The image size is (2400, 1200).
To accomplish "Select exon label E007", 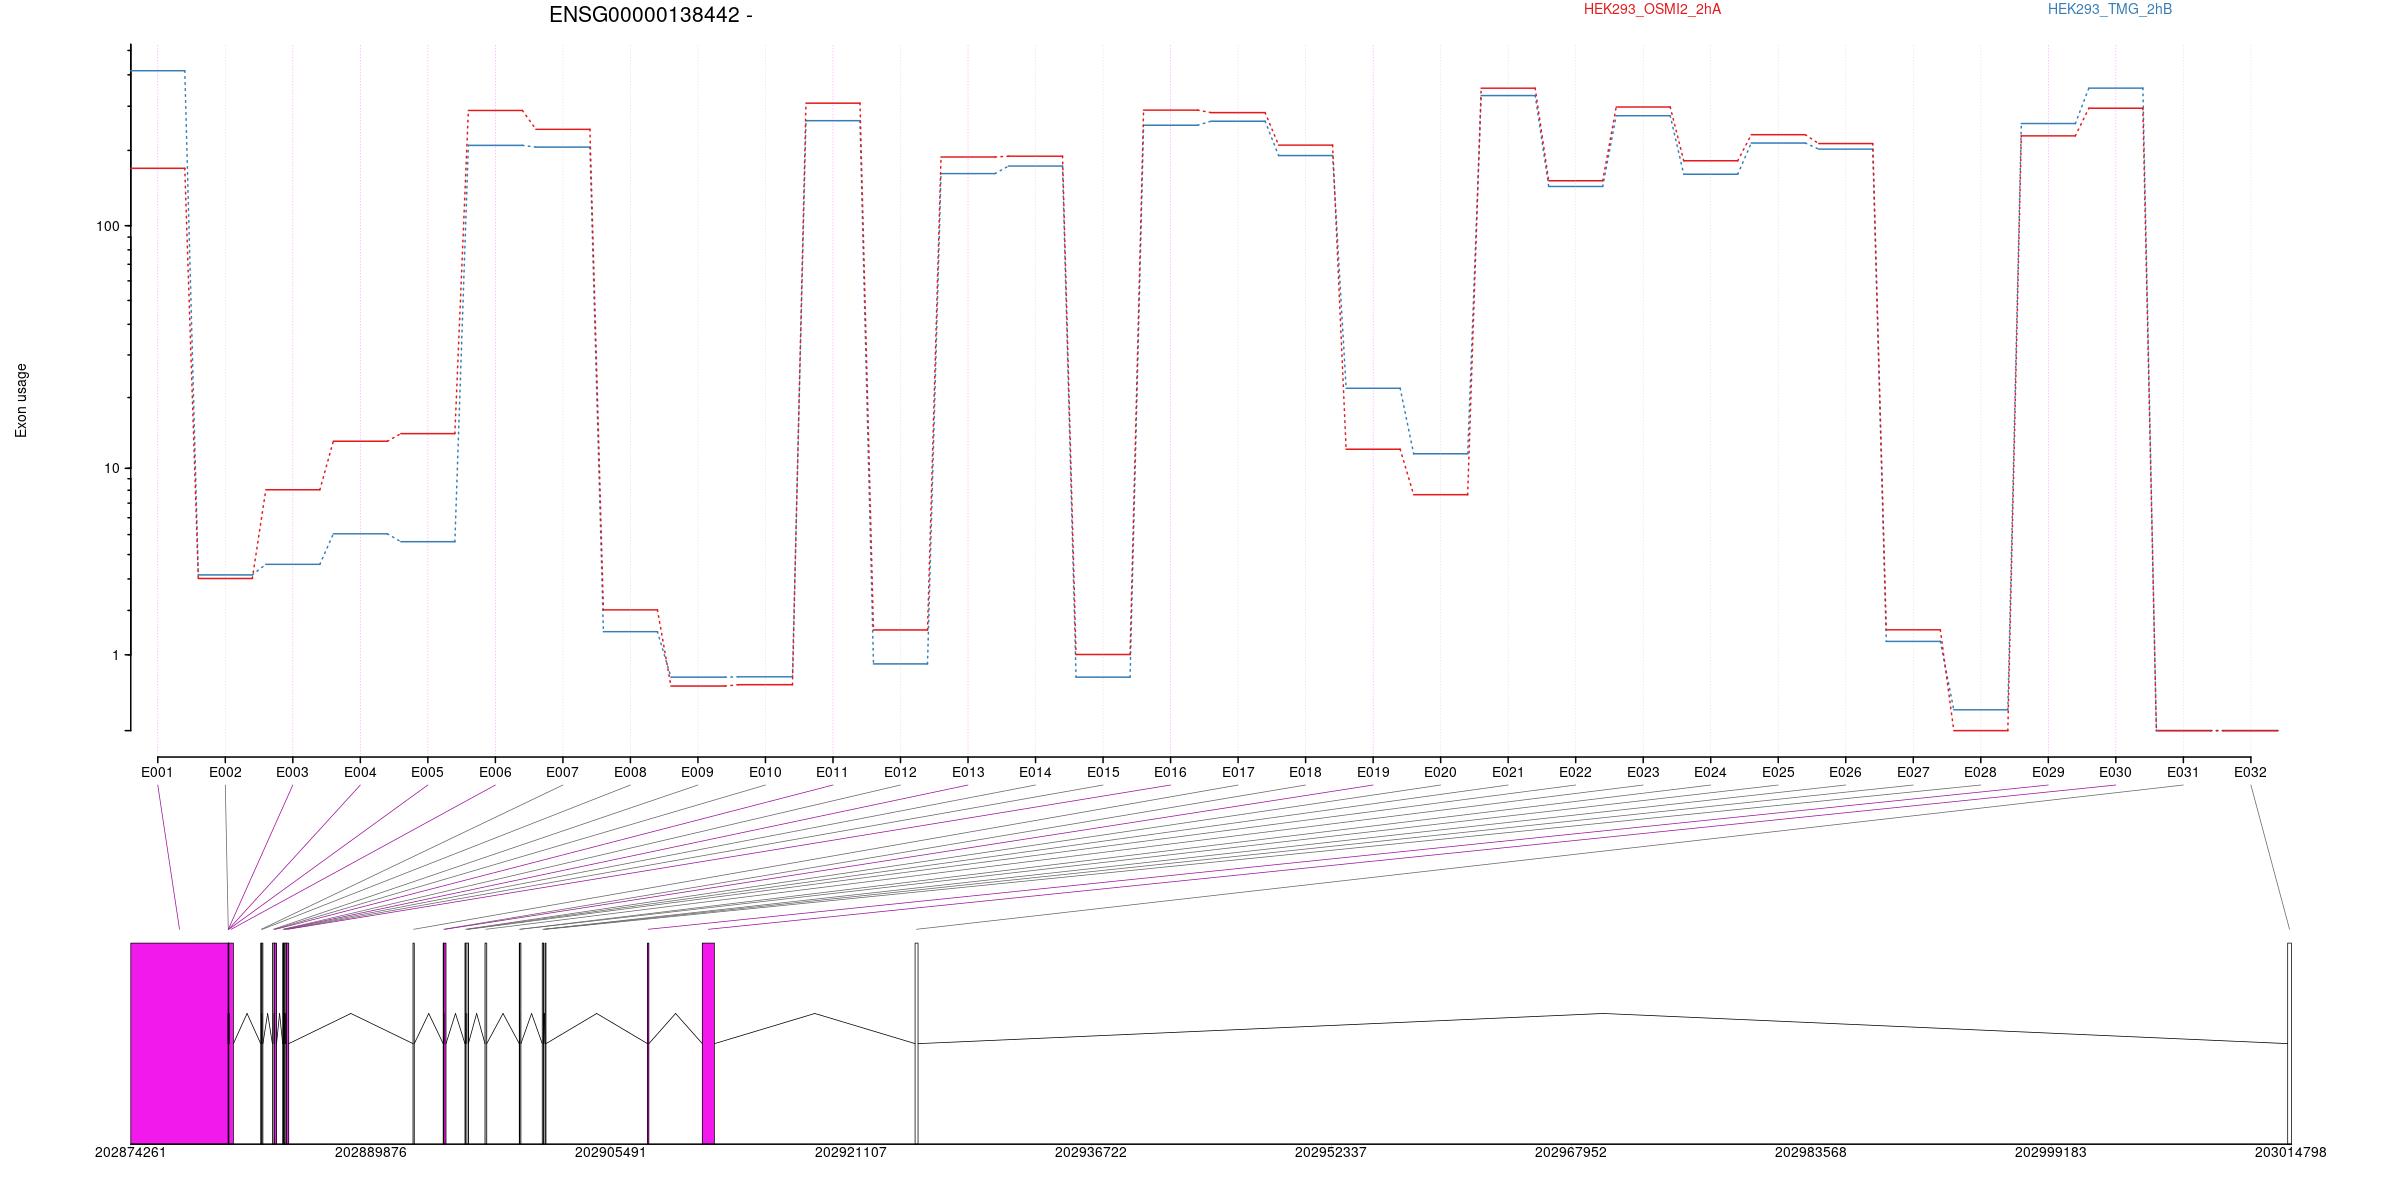I will (x=562, y=772).
